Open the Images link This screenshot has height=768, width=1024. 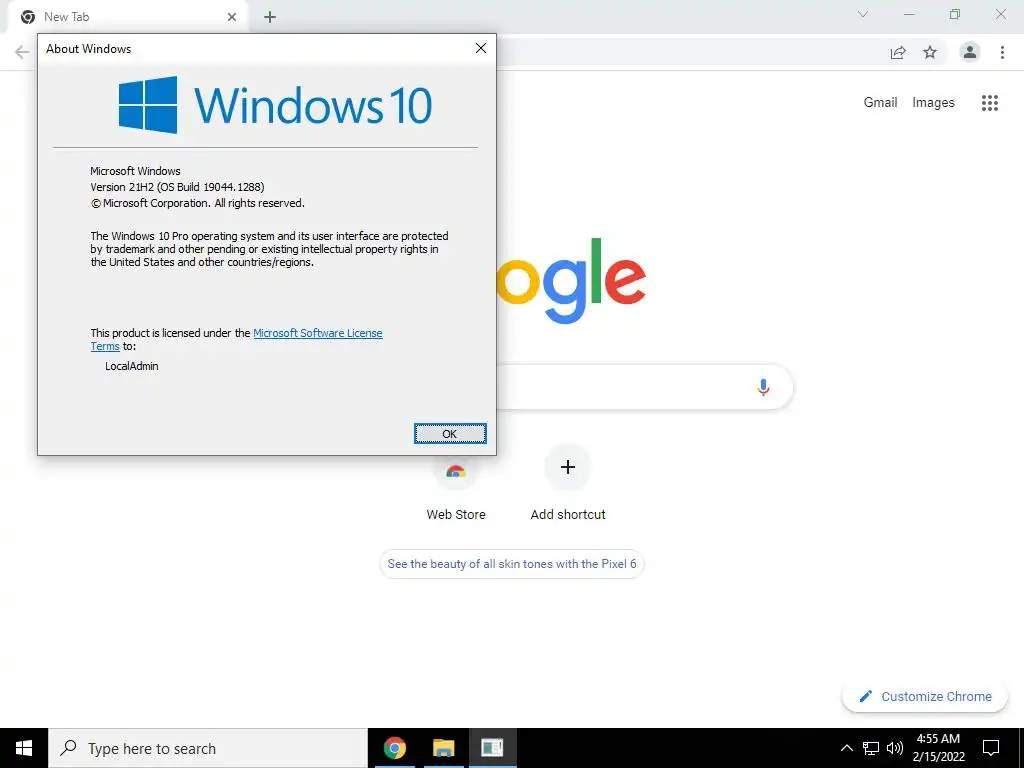[933, 103]
